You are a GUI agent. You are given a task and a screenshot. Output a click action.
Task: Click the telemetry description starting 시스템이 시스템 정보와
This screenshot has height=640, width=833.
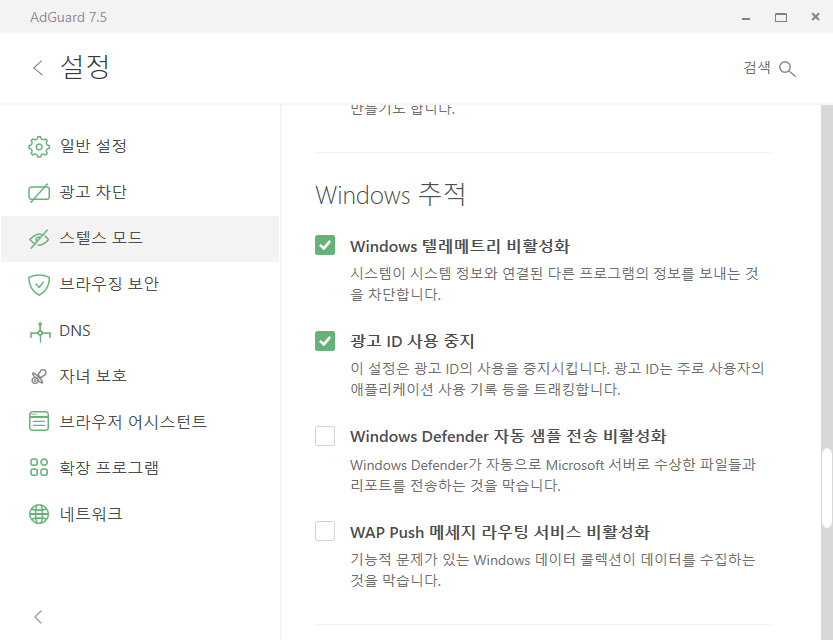(x=554, y=284)
